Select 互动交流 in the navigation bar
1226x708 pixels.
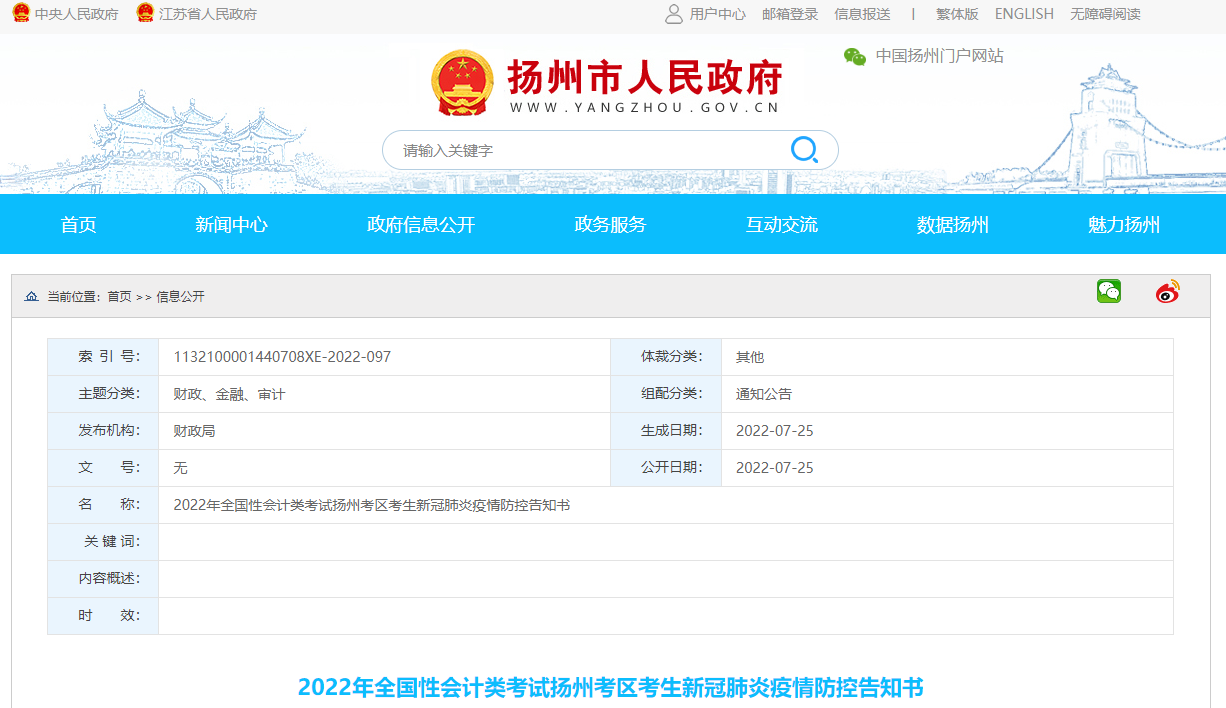pos(783,224)
